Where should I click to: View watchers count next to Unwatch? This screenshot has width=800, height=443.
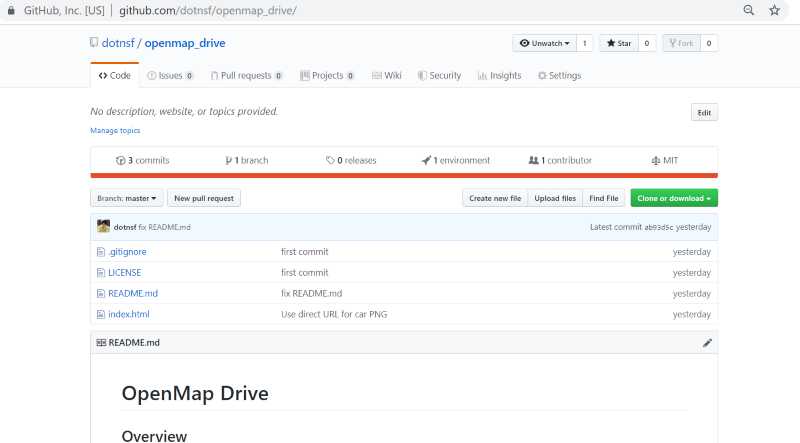[585, 43]
